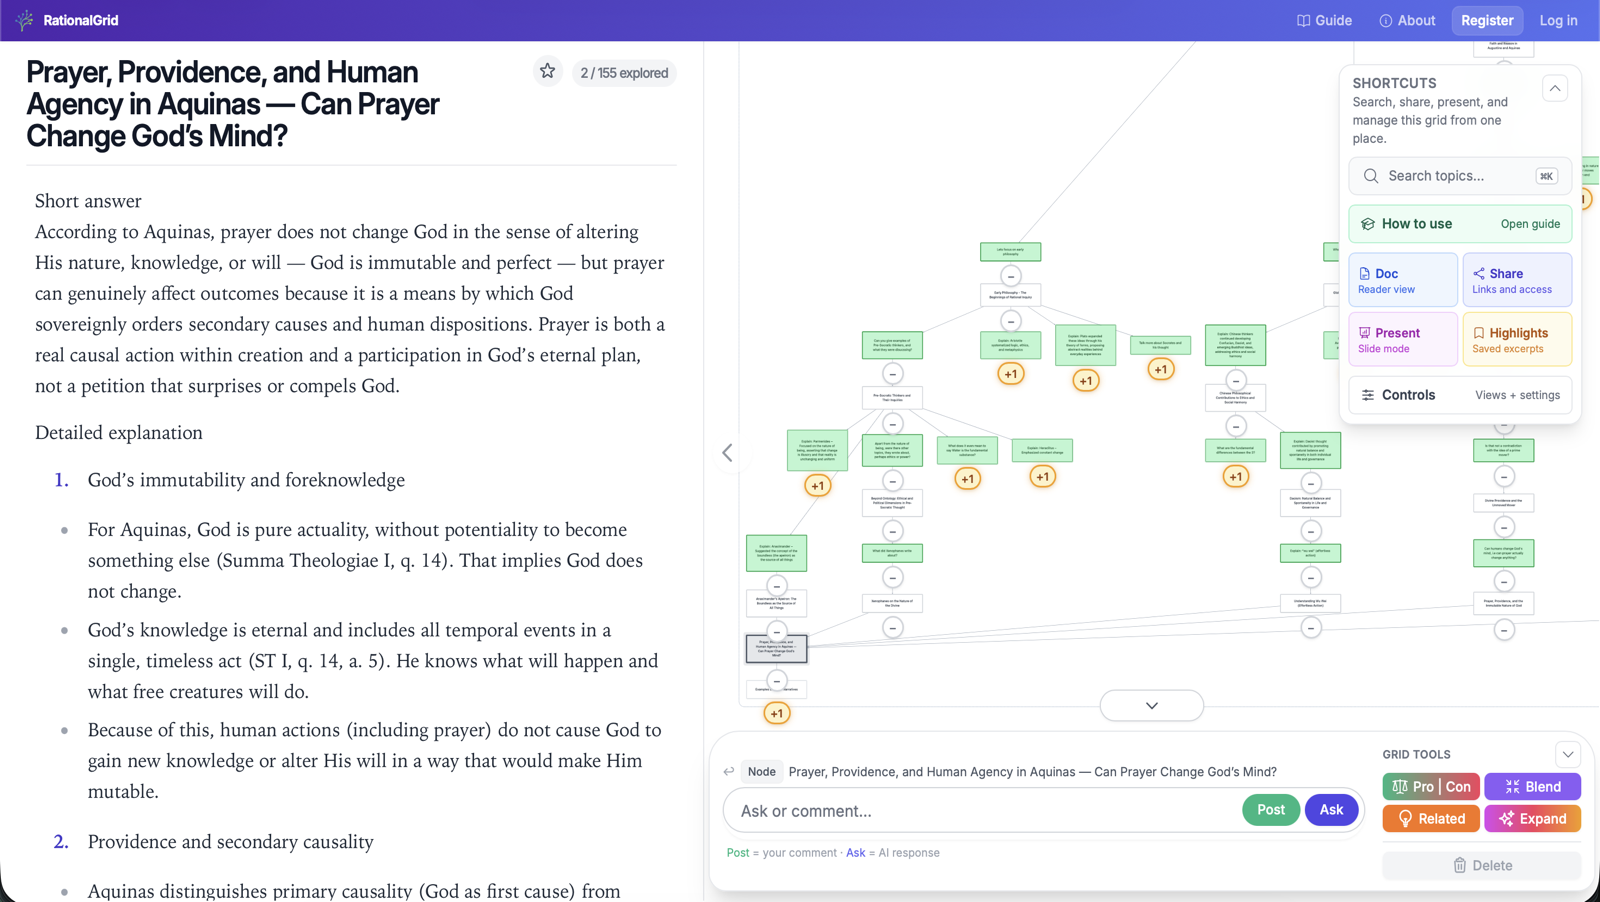Click the RationalGrid logo icon
The image size is (1600, 902).
[24, 20]
